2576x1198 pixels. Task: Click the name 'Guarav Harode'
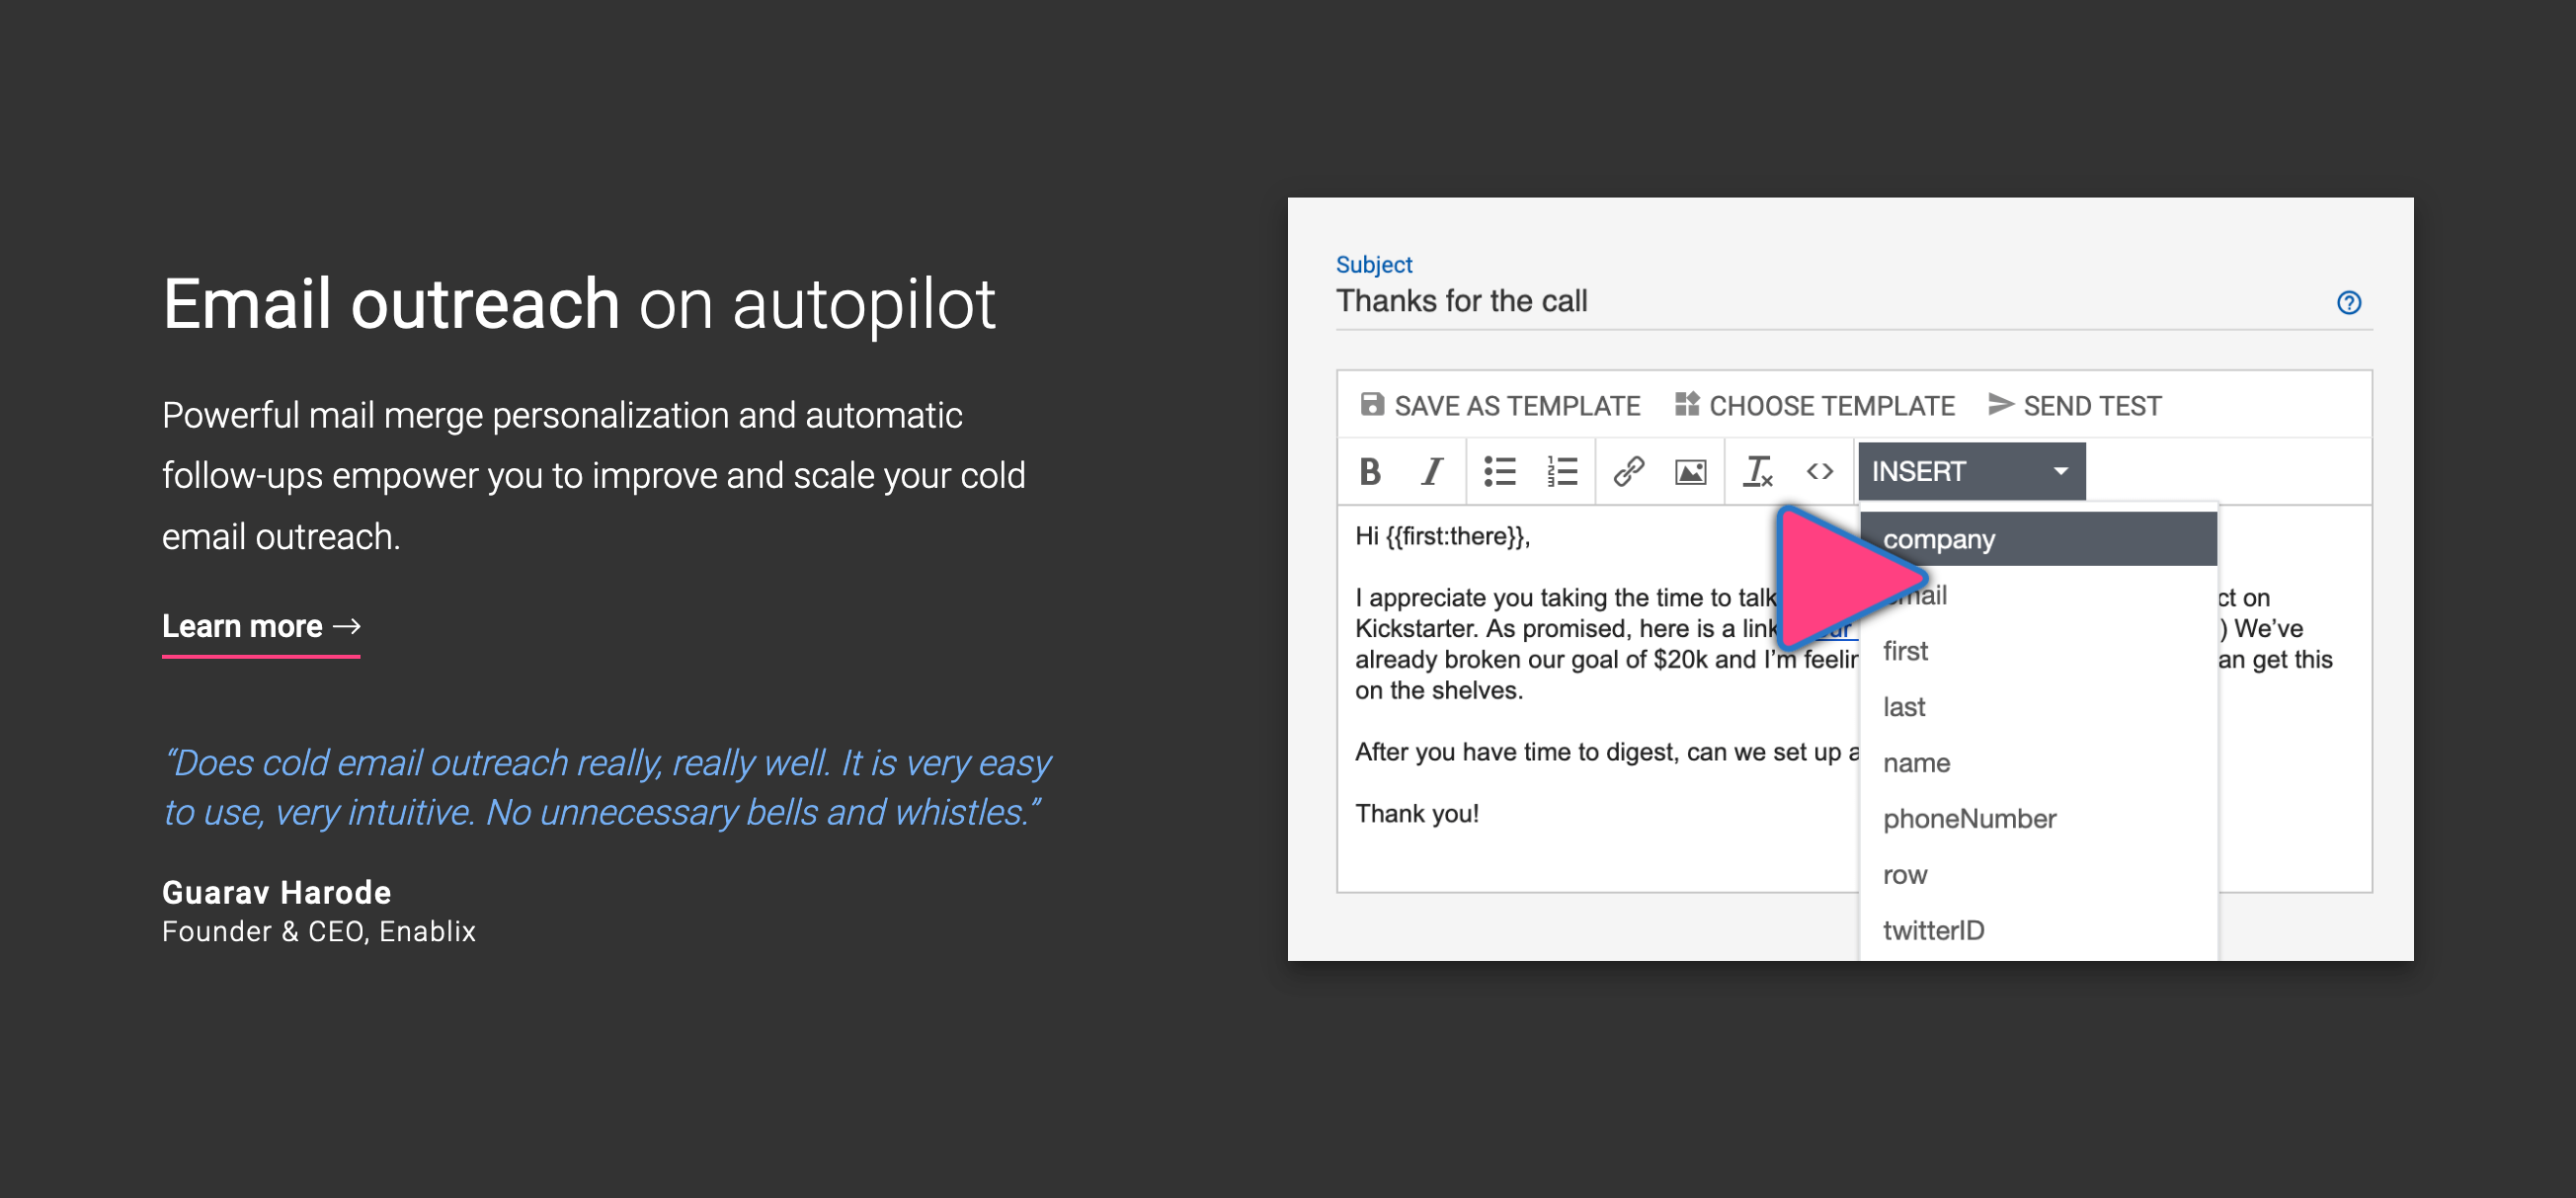click(276, 892)
